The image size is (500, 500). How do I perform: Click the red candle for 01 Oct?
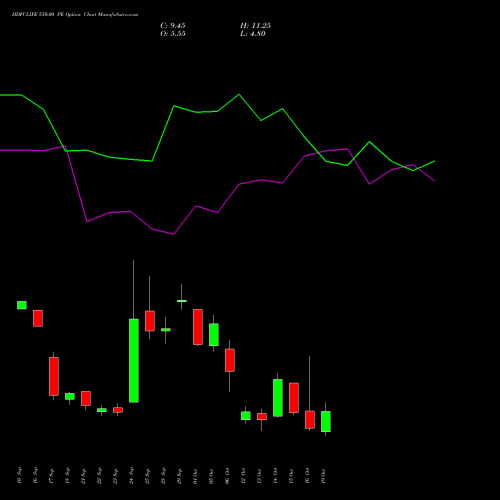click(x=198, y=327)
